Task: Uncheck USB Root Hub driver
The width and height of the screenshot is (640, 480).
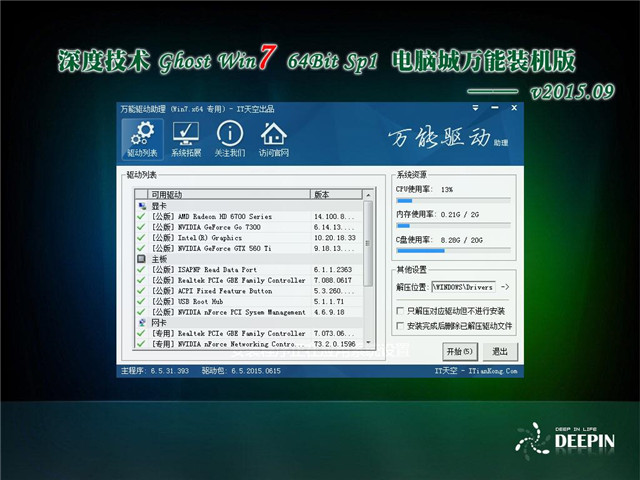Action: click(x=141, y=301)
